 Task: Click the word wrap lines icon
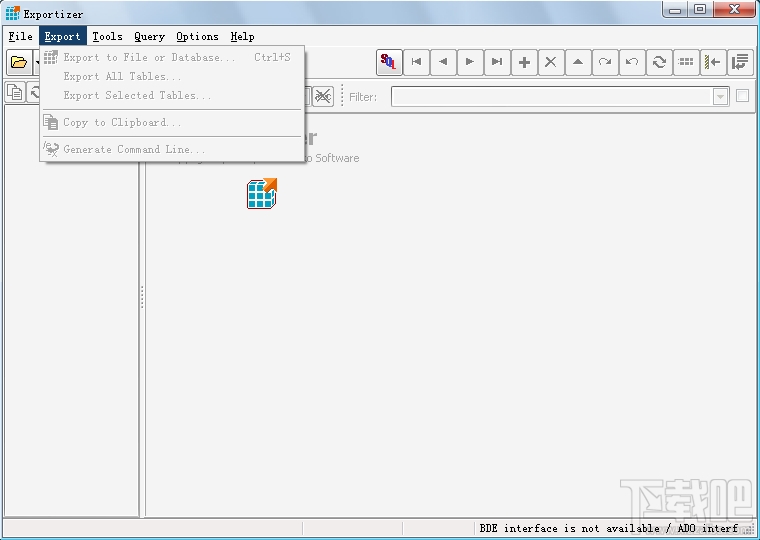point(740,62)
